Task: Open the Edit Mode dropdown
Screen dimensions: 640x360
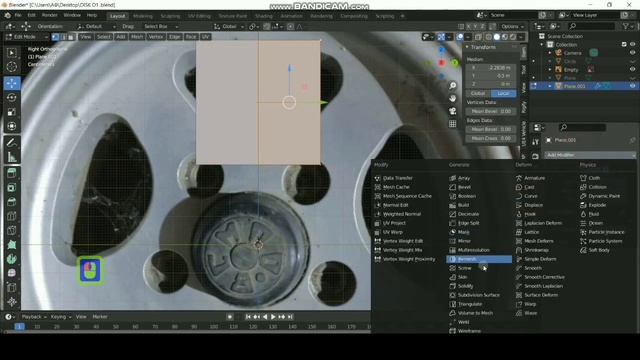Action: point(27,37)
